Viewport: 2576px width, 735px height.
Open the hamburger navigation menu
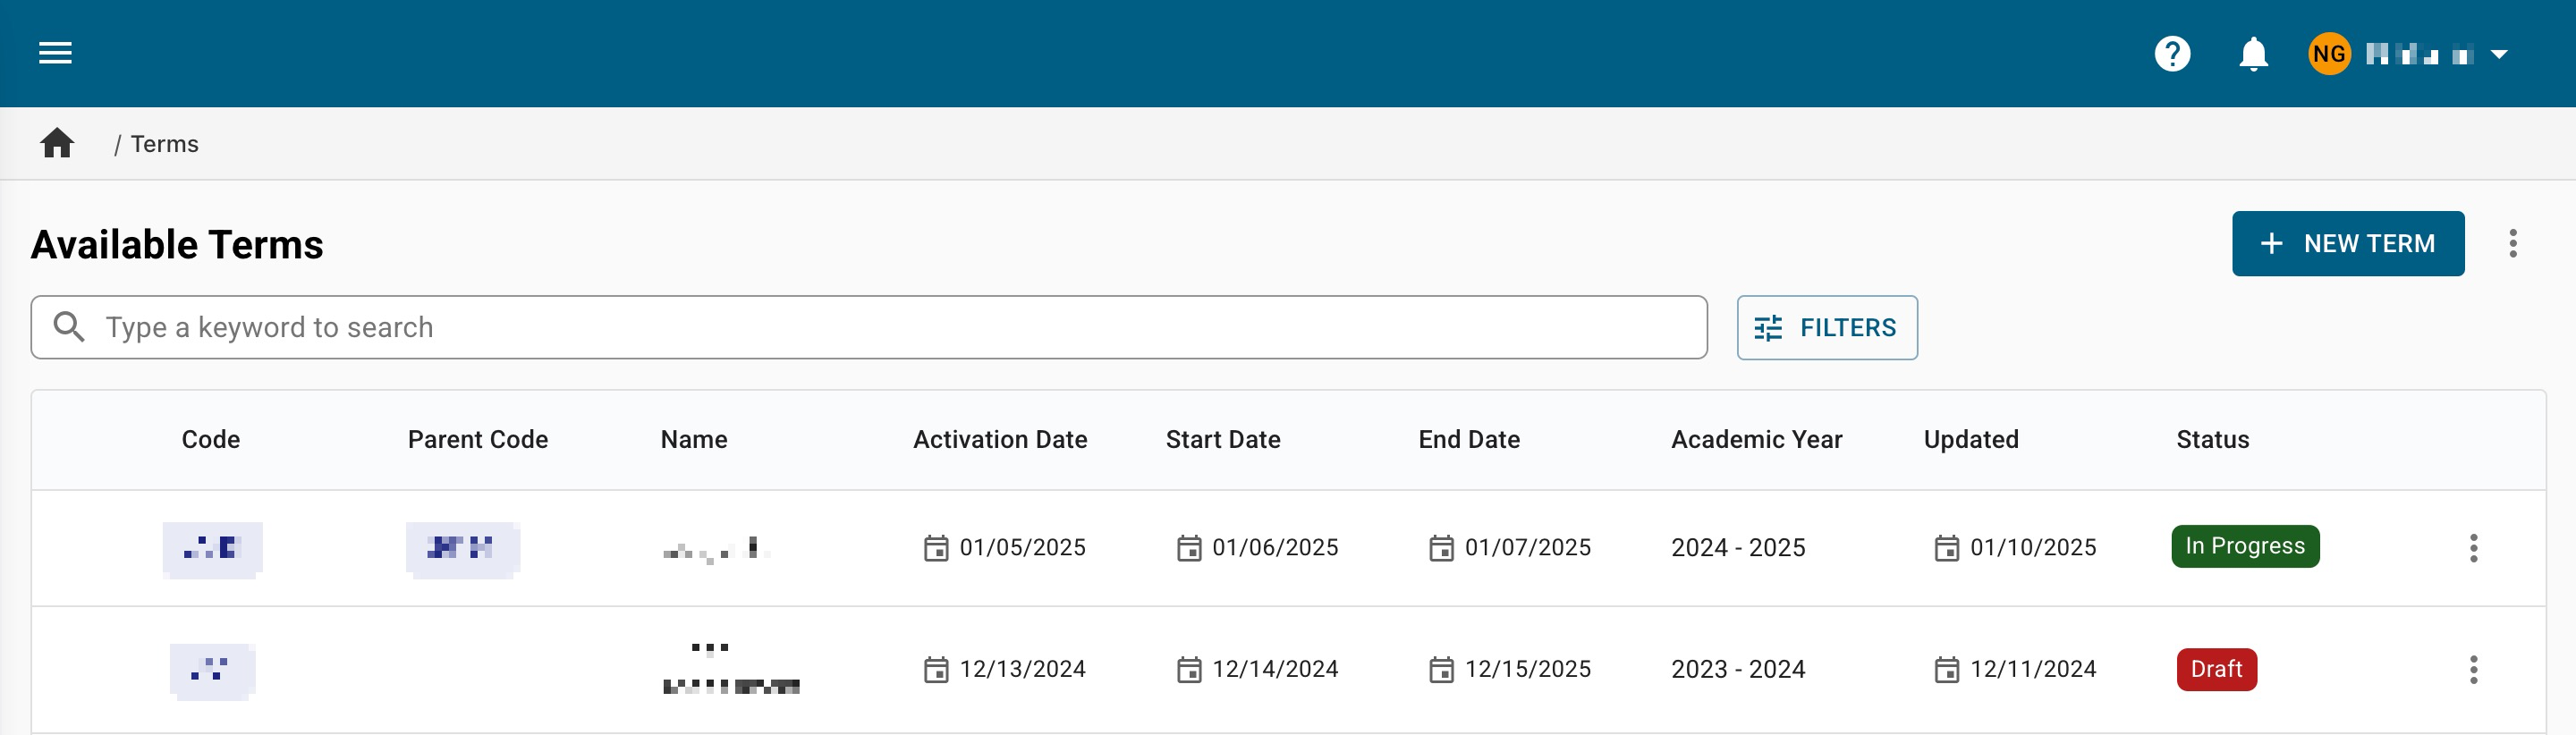(x=55, y=53)
